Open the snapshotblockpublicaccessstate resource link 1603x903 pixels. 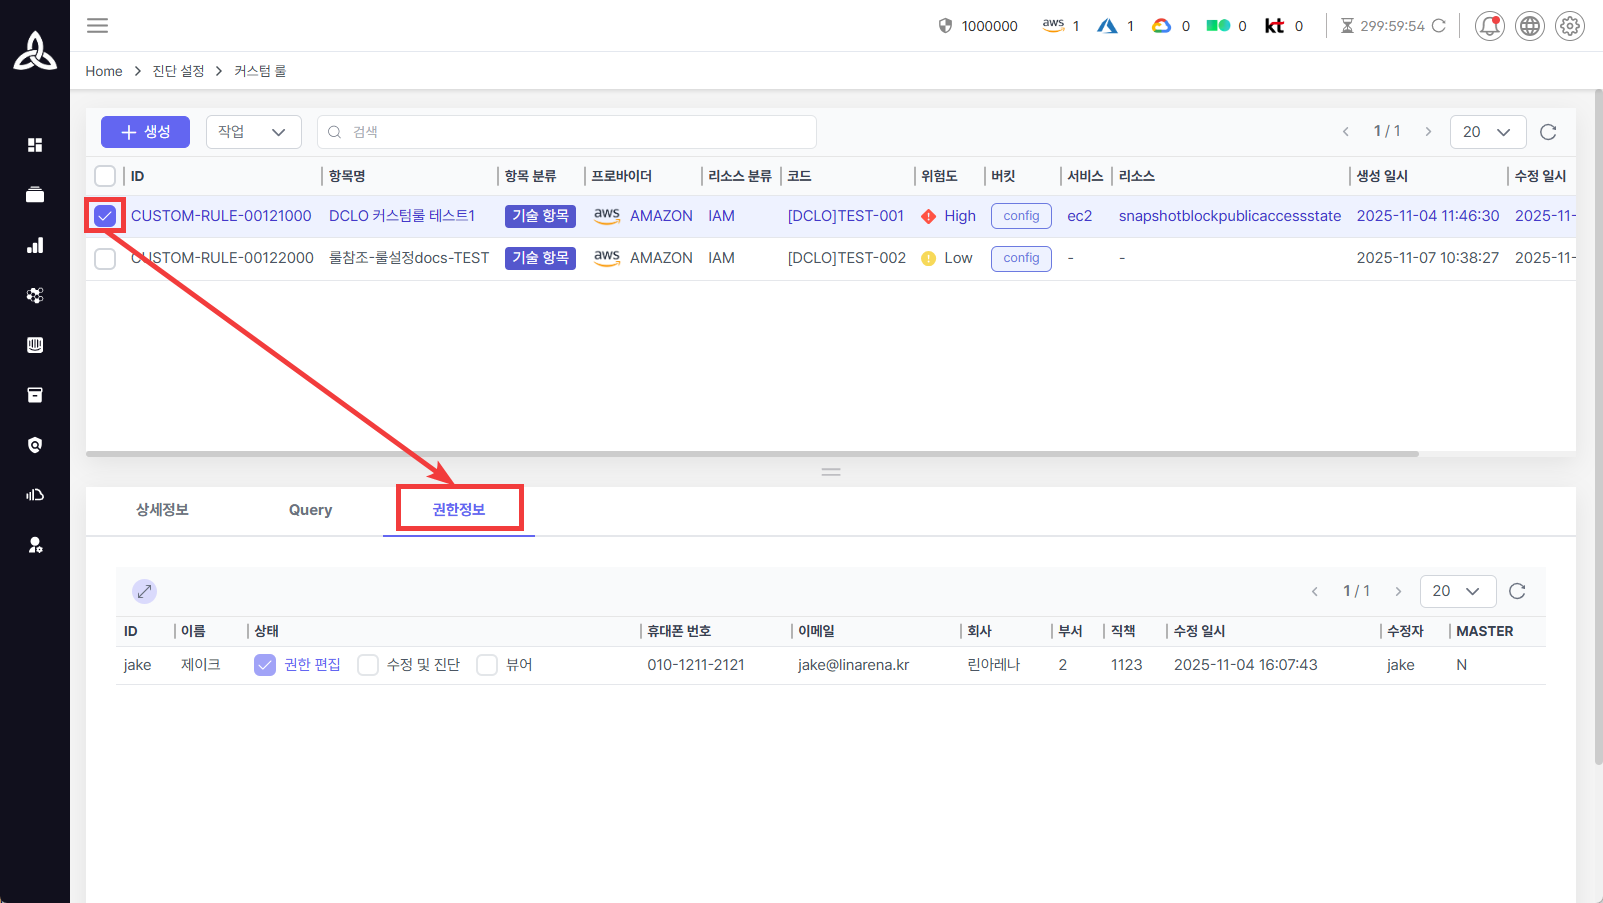[x=1229, y=216]
